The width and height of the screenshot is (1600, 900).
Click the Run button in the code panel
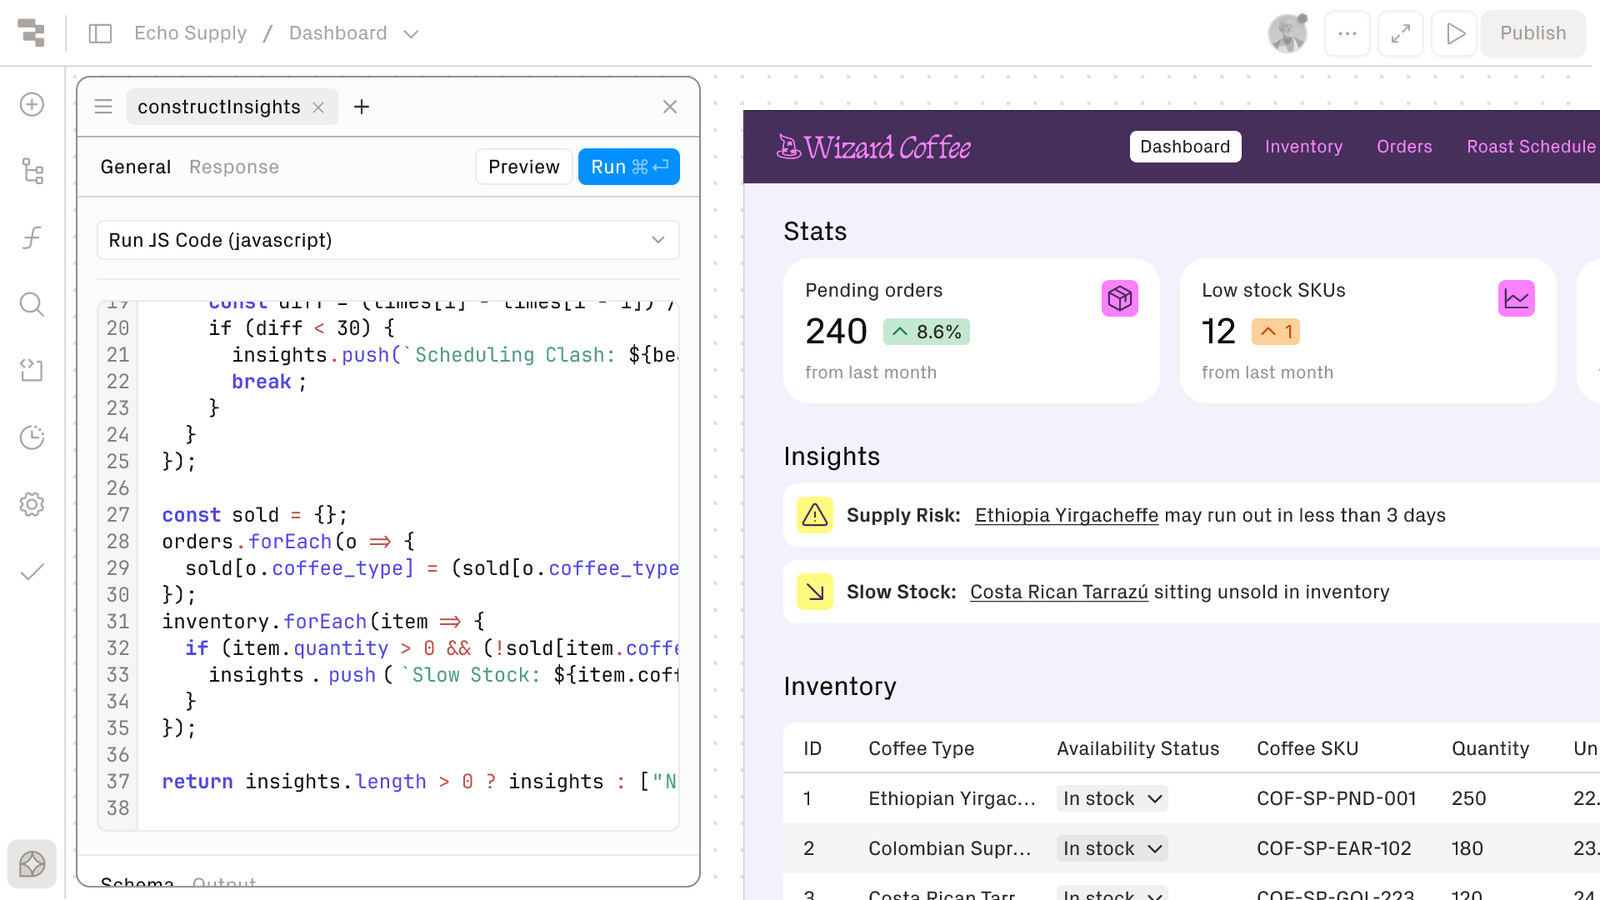[x=628, y=166]
